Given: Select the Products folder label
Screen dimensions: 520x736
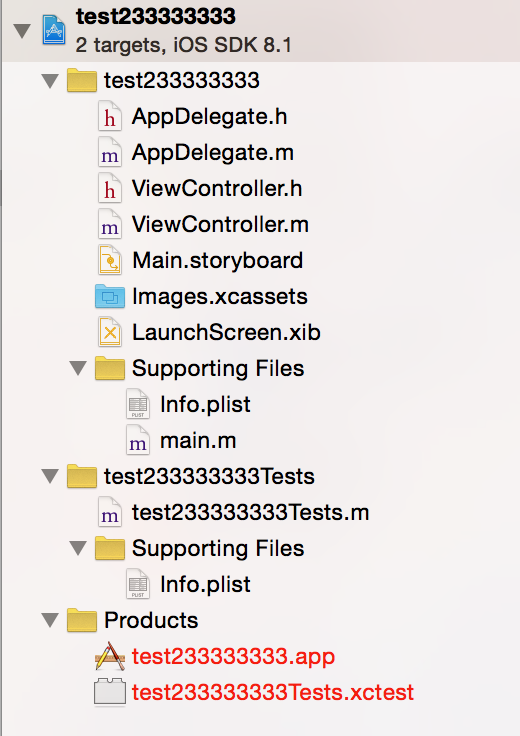Looking at the screenshot, I should coord(151,621).
